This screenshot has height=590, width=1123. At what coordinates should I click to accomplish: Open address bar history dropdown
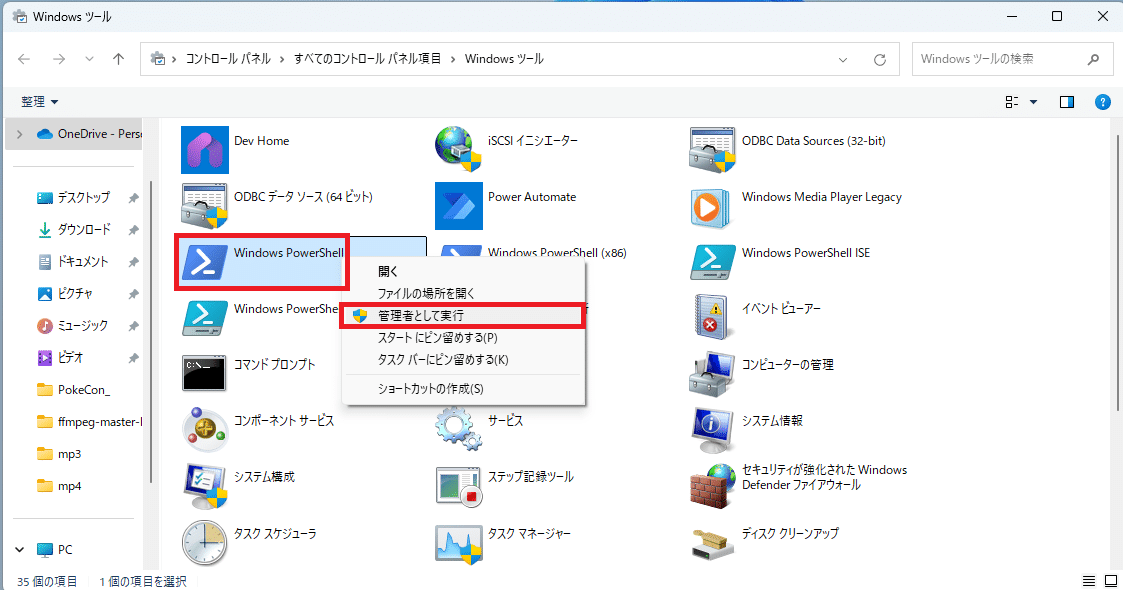843,59
